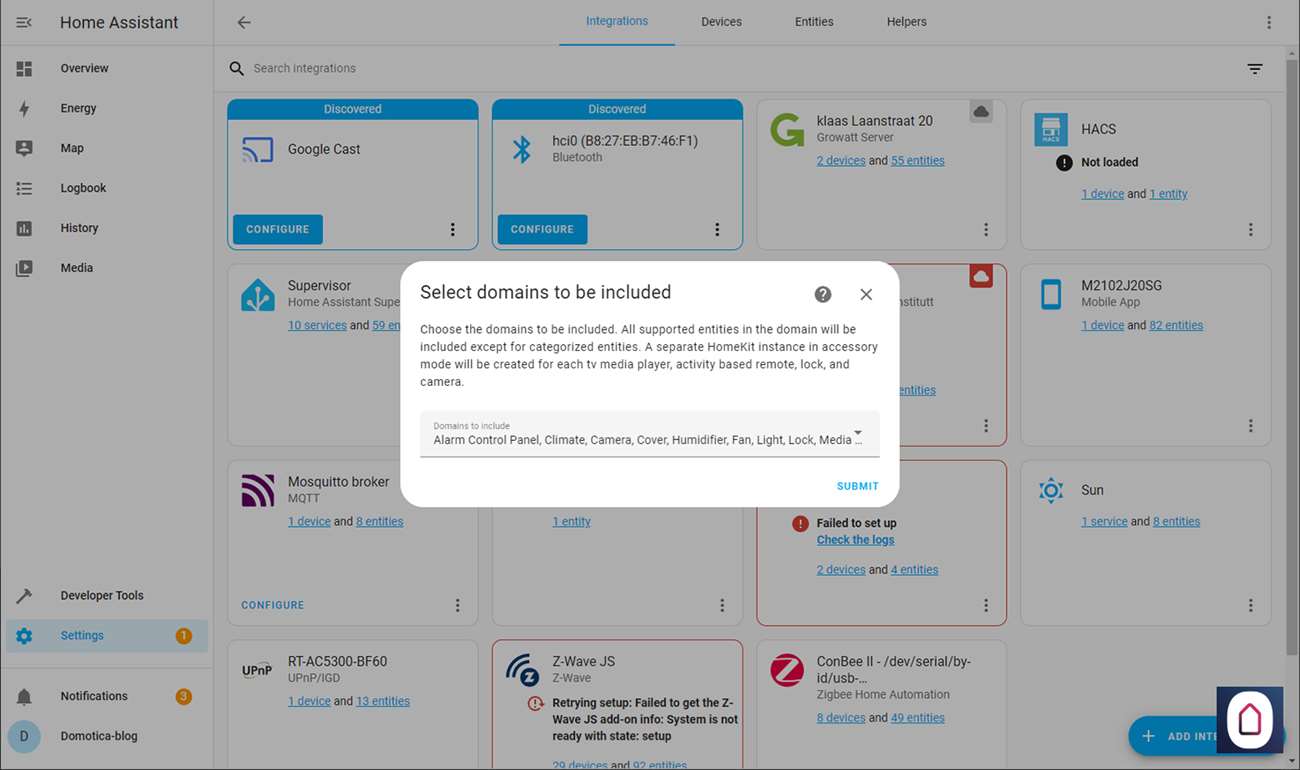Close the Select domains dialog
The width and height of the screenshot is (1300, 770).
(866, 294)
